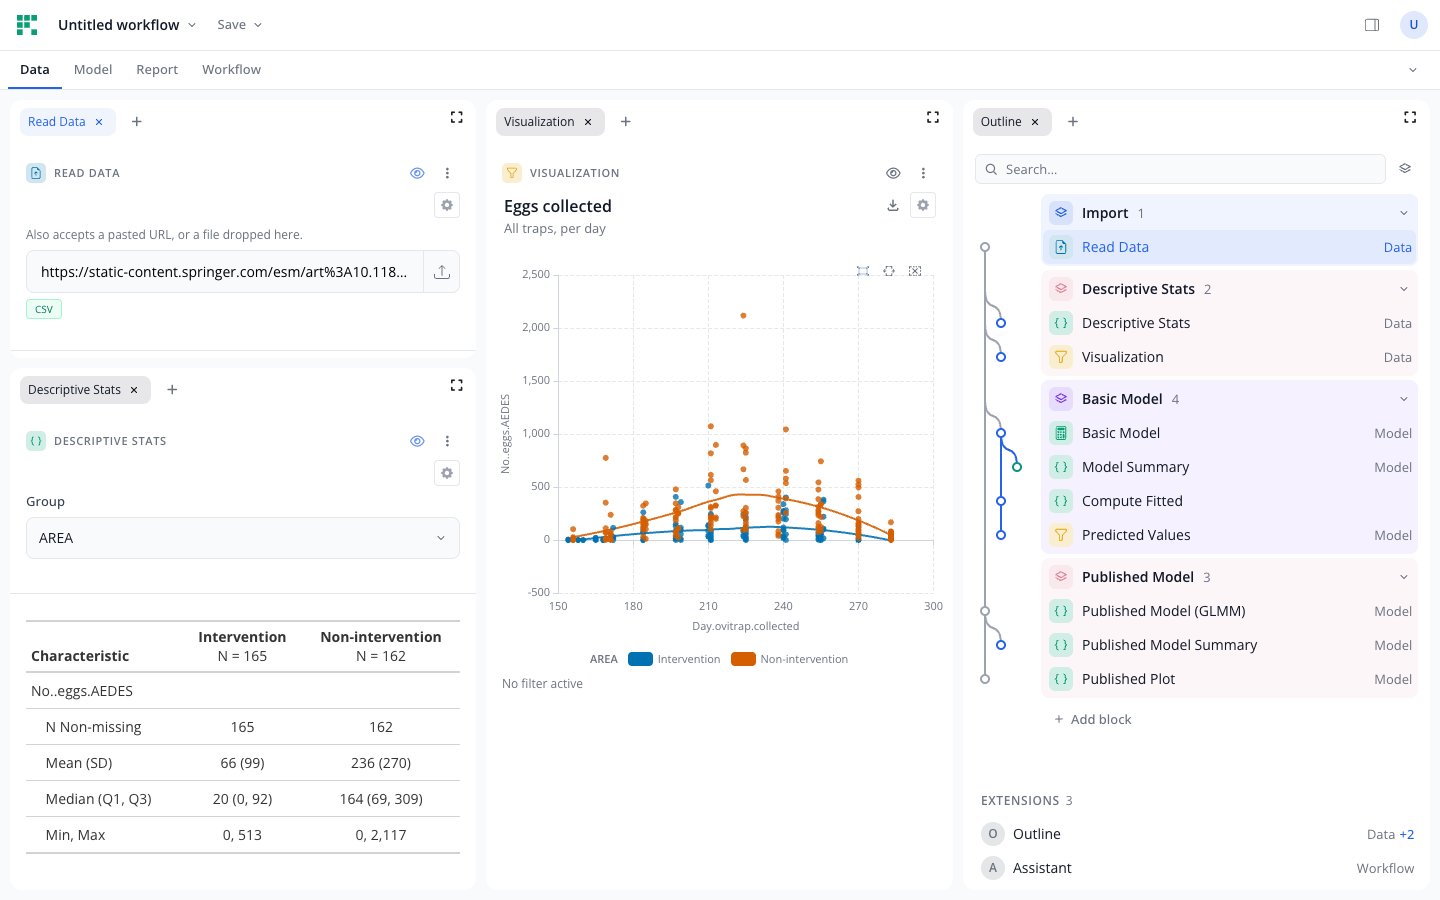This screenshot has width=1440, height=900.
Task: Close the Read Data tab
Action: pos(99,122)
